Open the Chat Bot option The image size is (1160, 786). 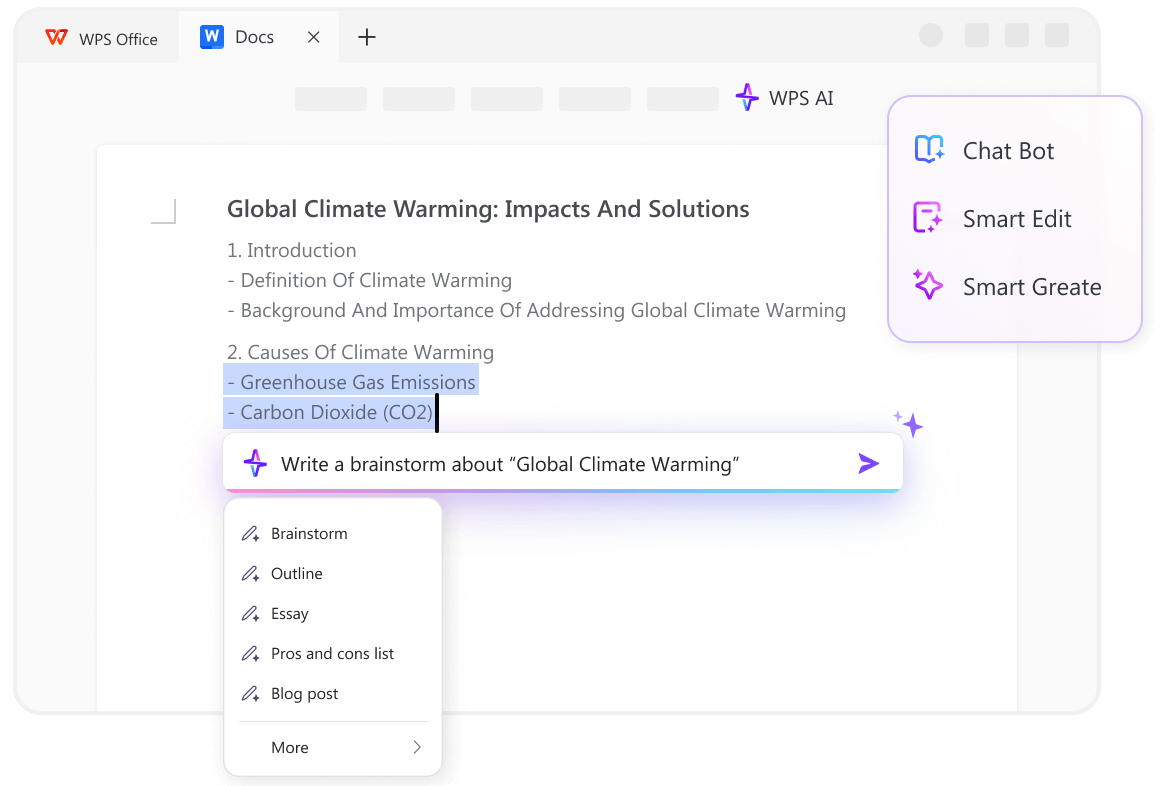pyautogui.click(x=1007, y=150)
